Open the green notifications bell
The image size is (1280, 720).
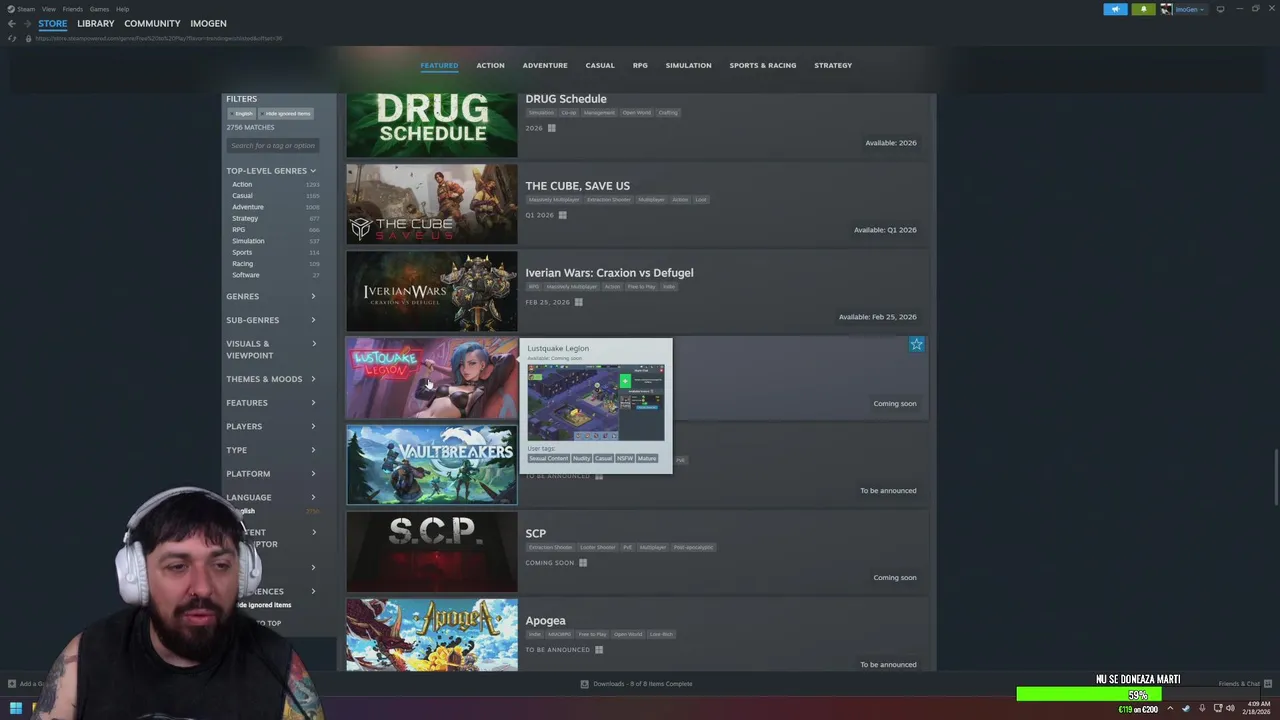coord(1143,9)
